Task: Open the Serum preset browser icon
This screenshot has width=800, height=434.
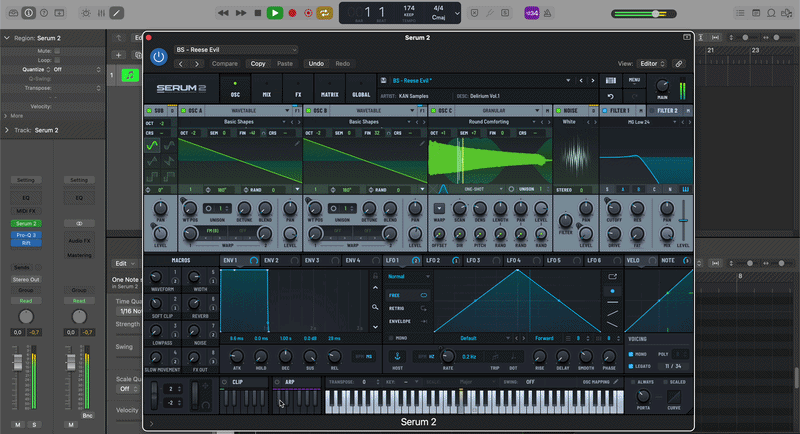Action: [610, 81]
